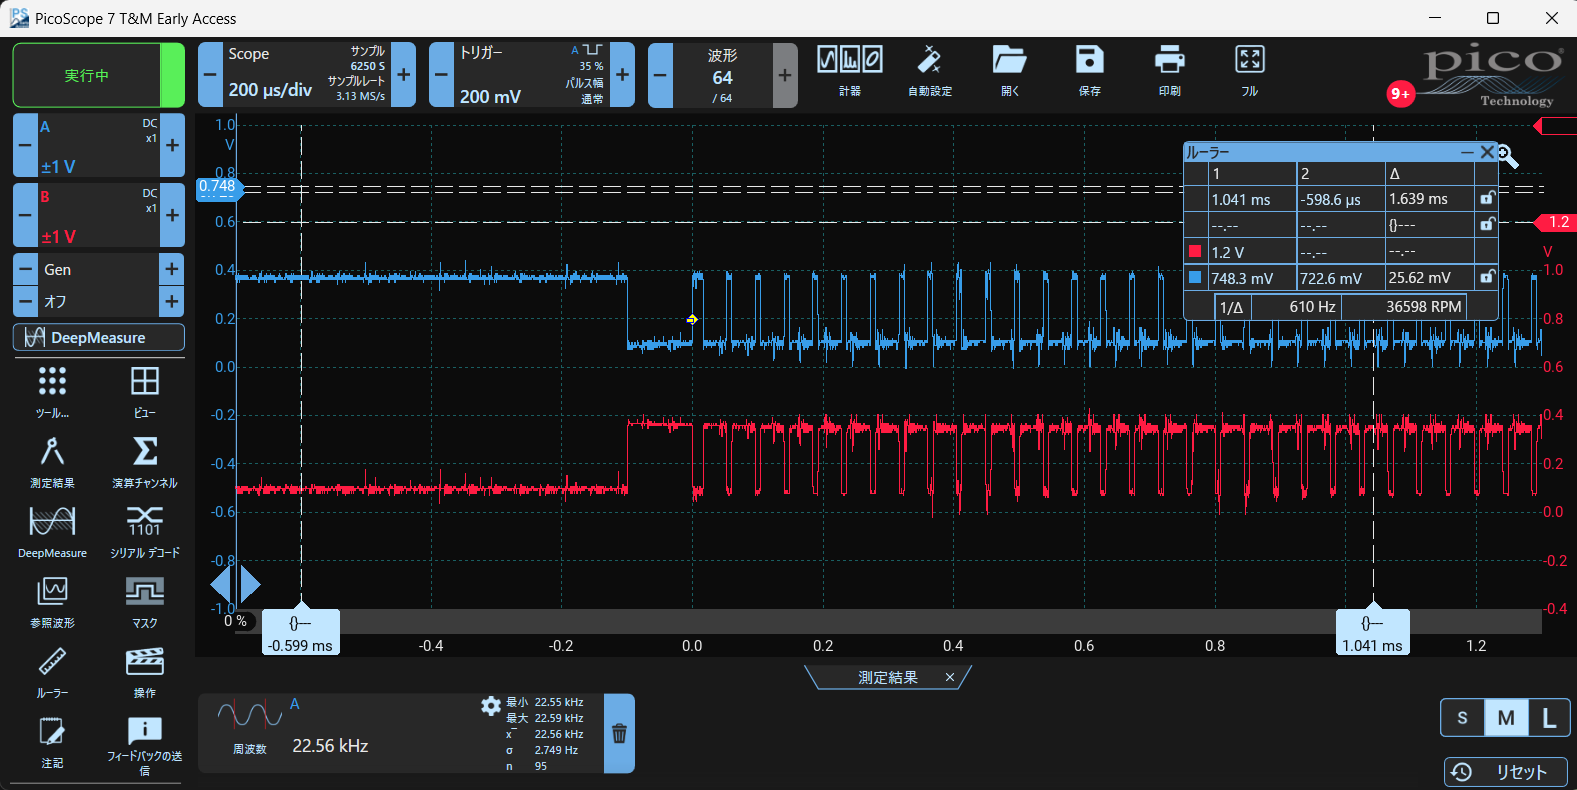Click the yellow trigger point marker
The image size is (1577, 790).
coord(692,320)
